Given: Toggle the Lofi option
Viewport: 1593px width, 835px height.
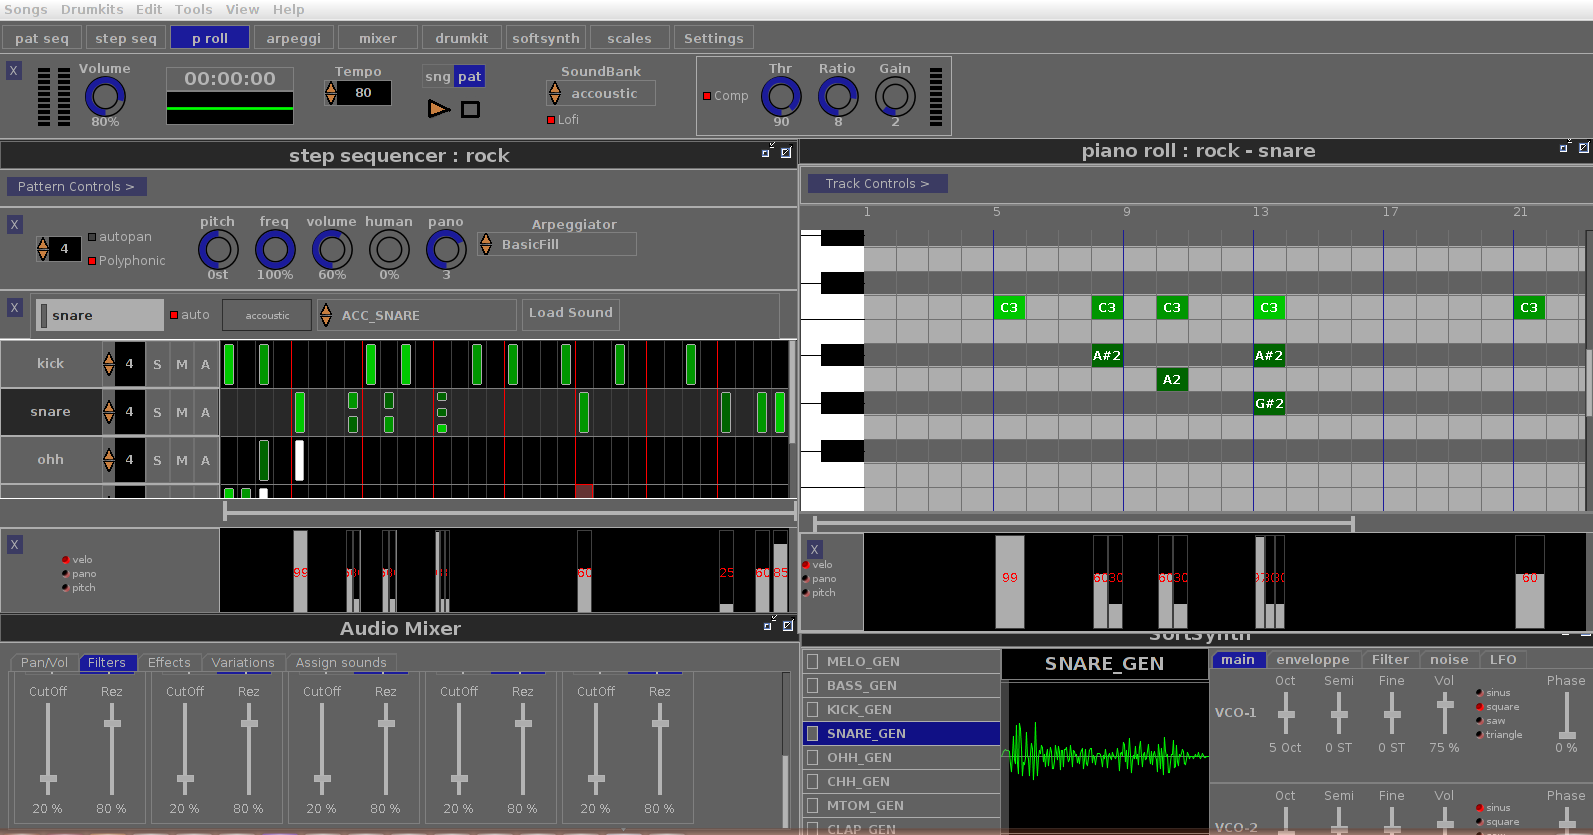Looking at the screenshot, I should pos(551,120).
